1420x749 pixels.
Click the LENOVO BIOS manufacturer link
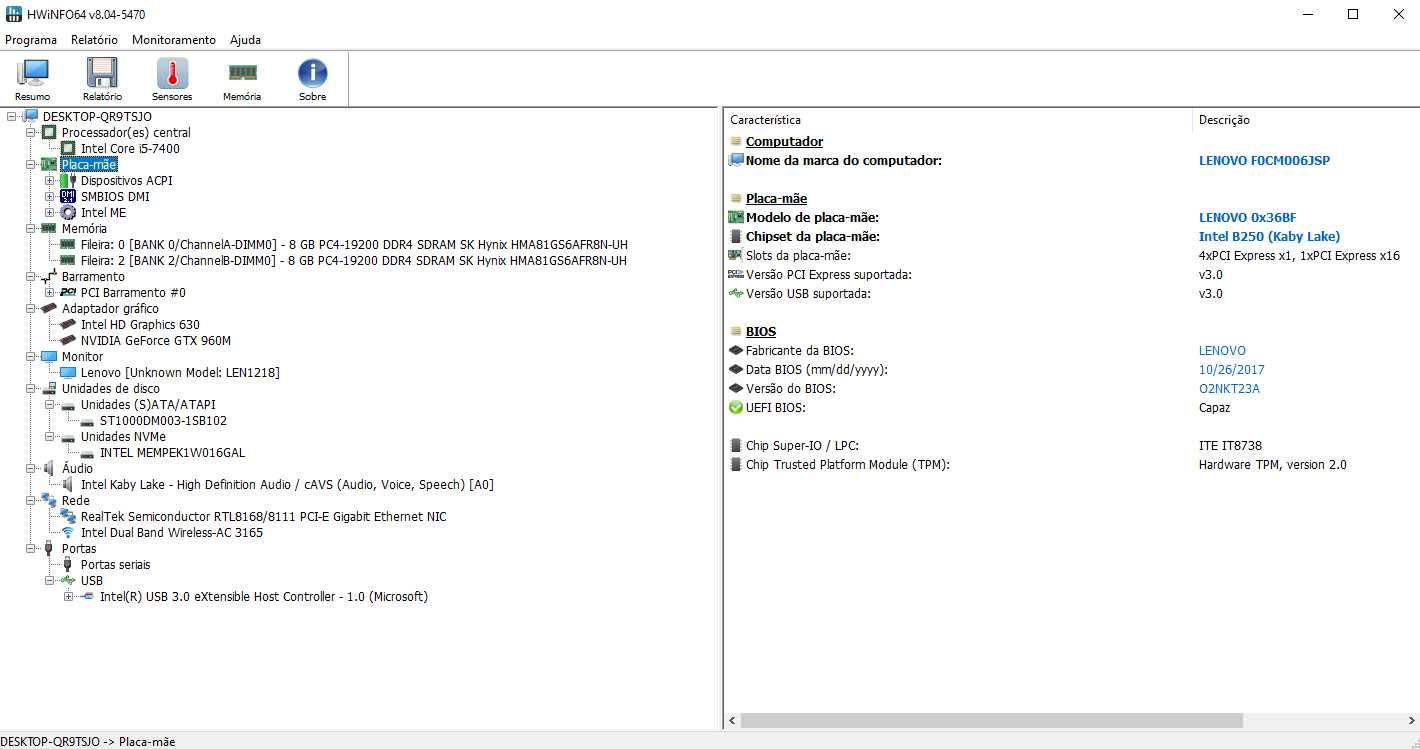click(x=1222, y=351)
